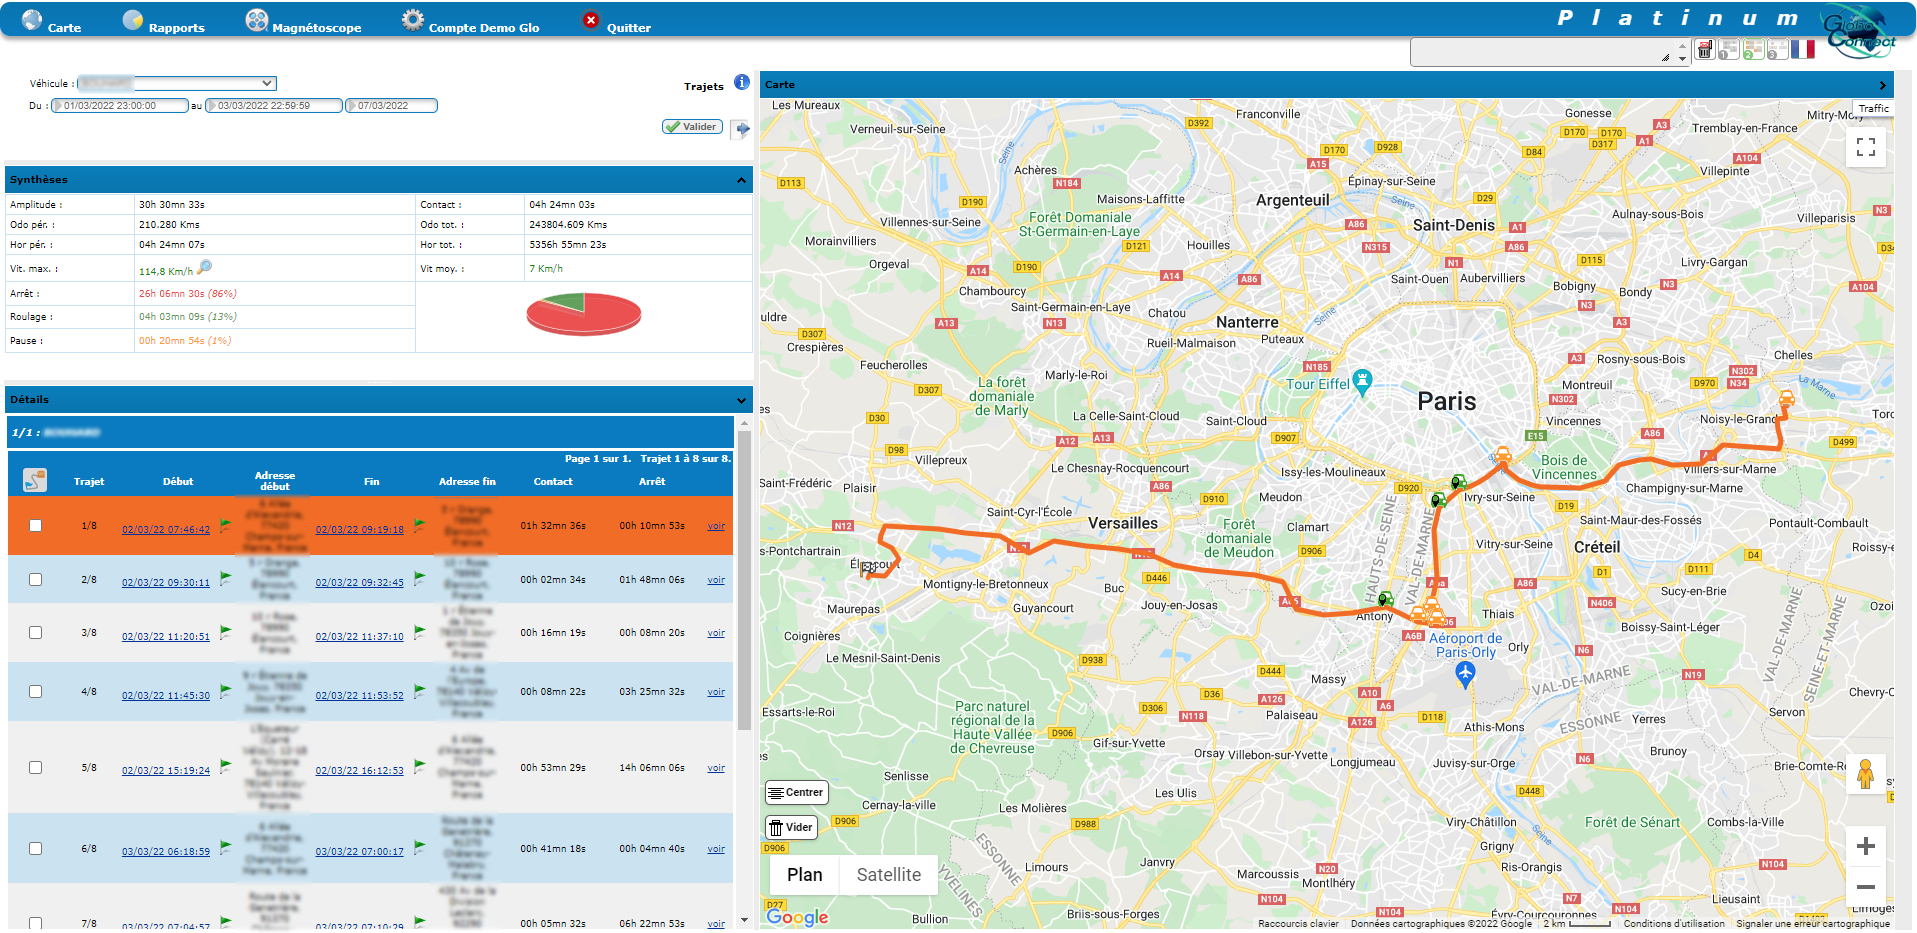Toggle fullscreen map view

tap(1865, 147)
